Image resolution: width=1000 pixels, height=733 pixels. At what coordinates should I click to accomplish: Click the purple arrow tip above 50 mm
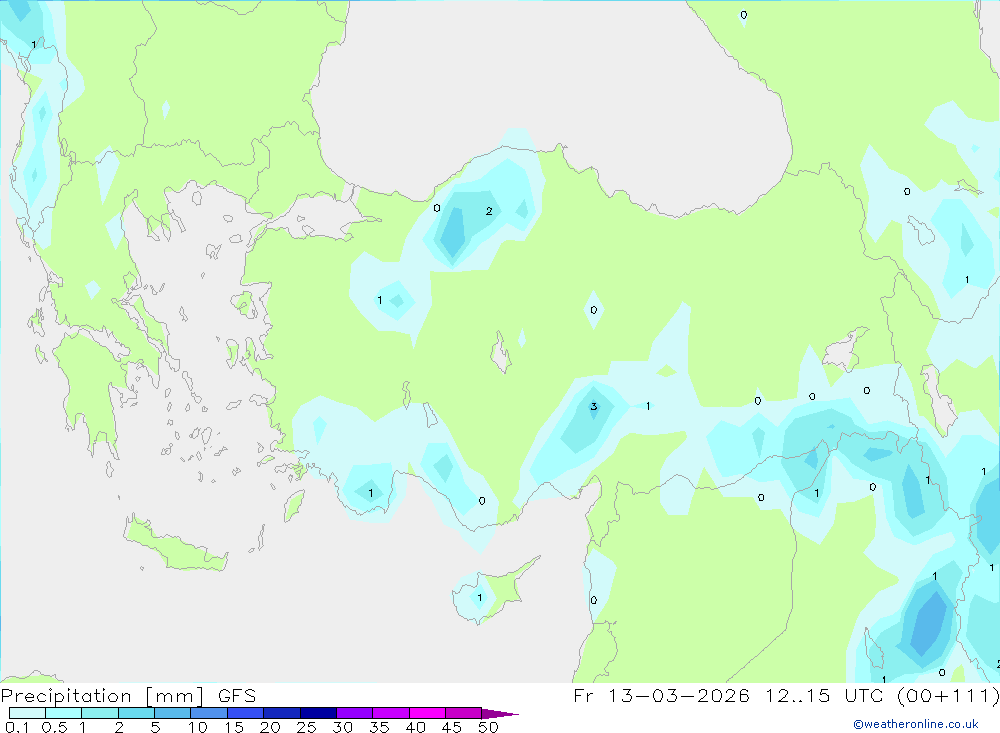(500, 713)
